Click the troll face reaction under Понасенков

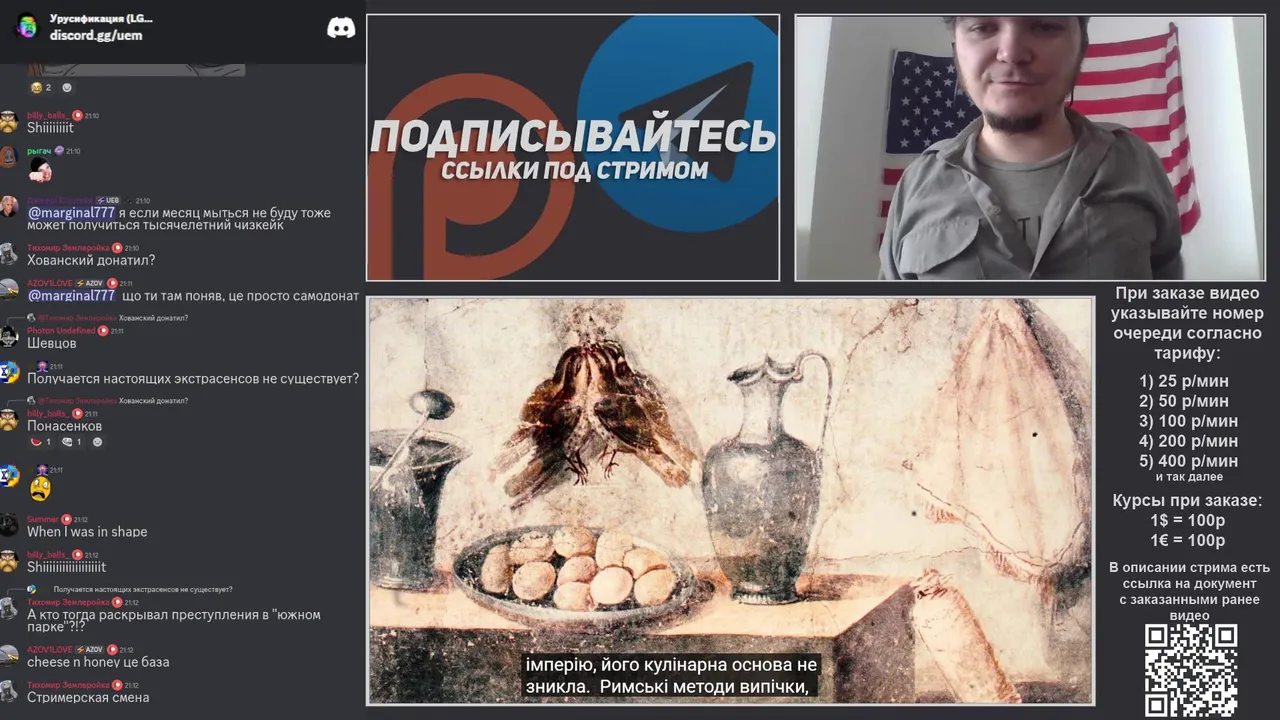tap(72, 442)
